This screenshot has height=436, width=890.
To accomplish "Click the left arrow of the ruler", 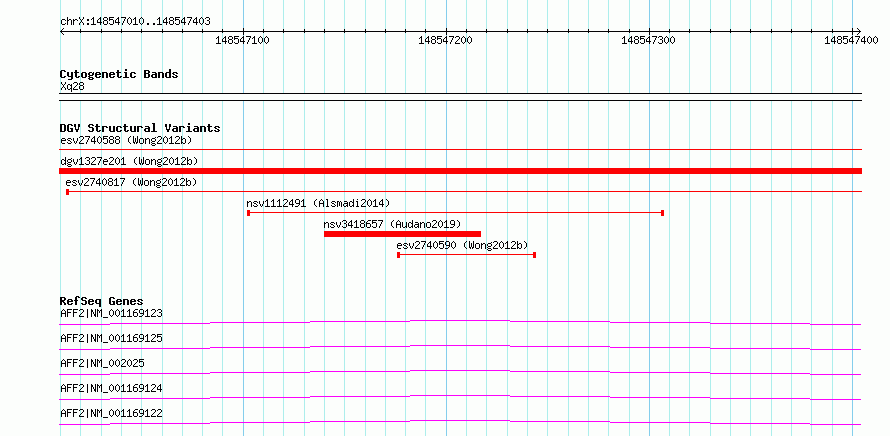I will tap(62, 31).
